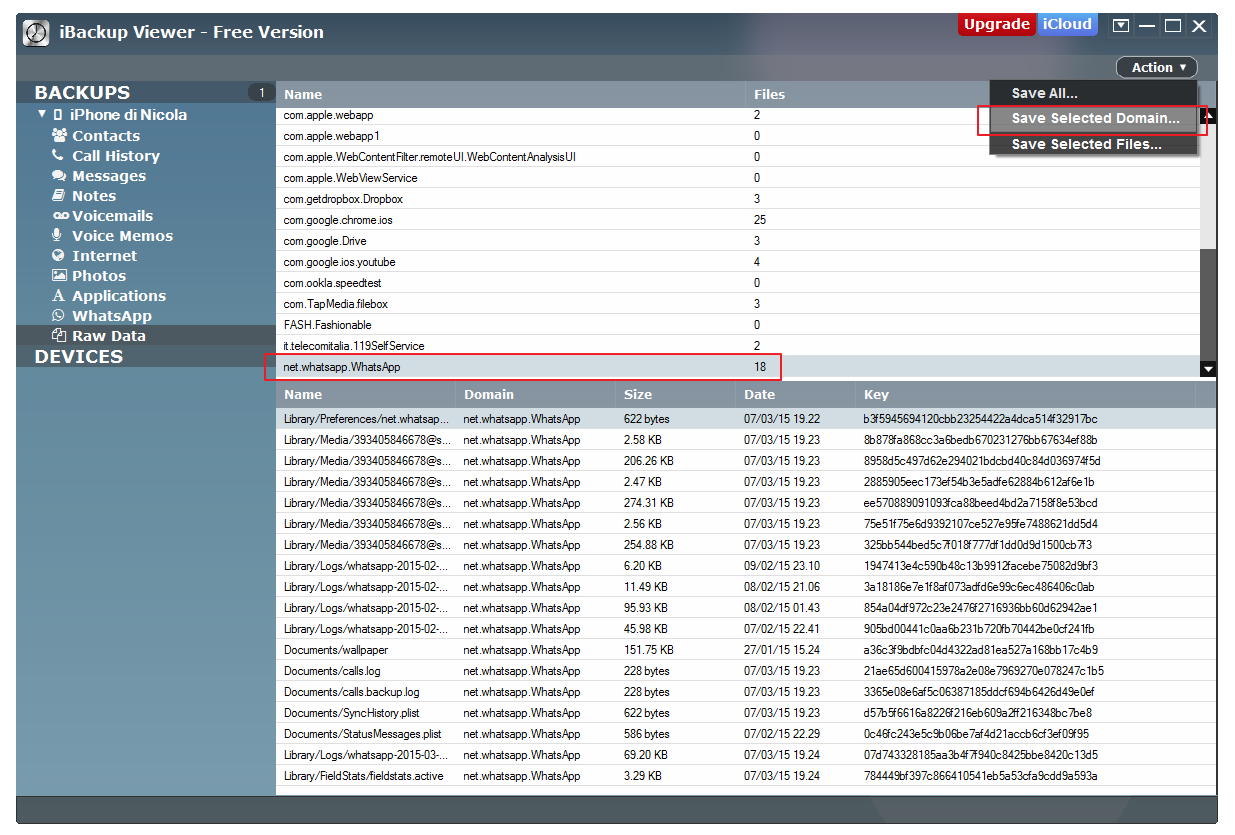Select the file row sized 206.26 KB
The image size is (1235, 835).
coord(746,460)
